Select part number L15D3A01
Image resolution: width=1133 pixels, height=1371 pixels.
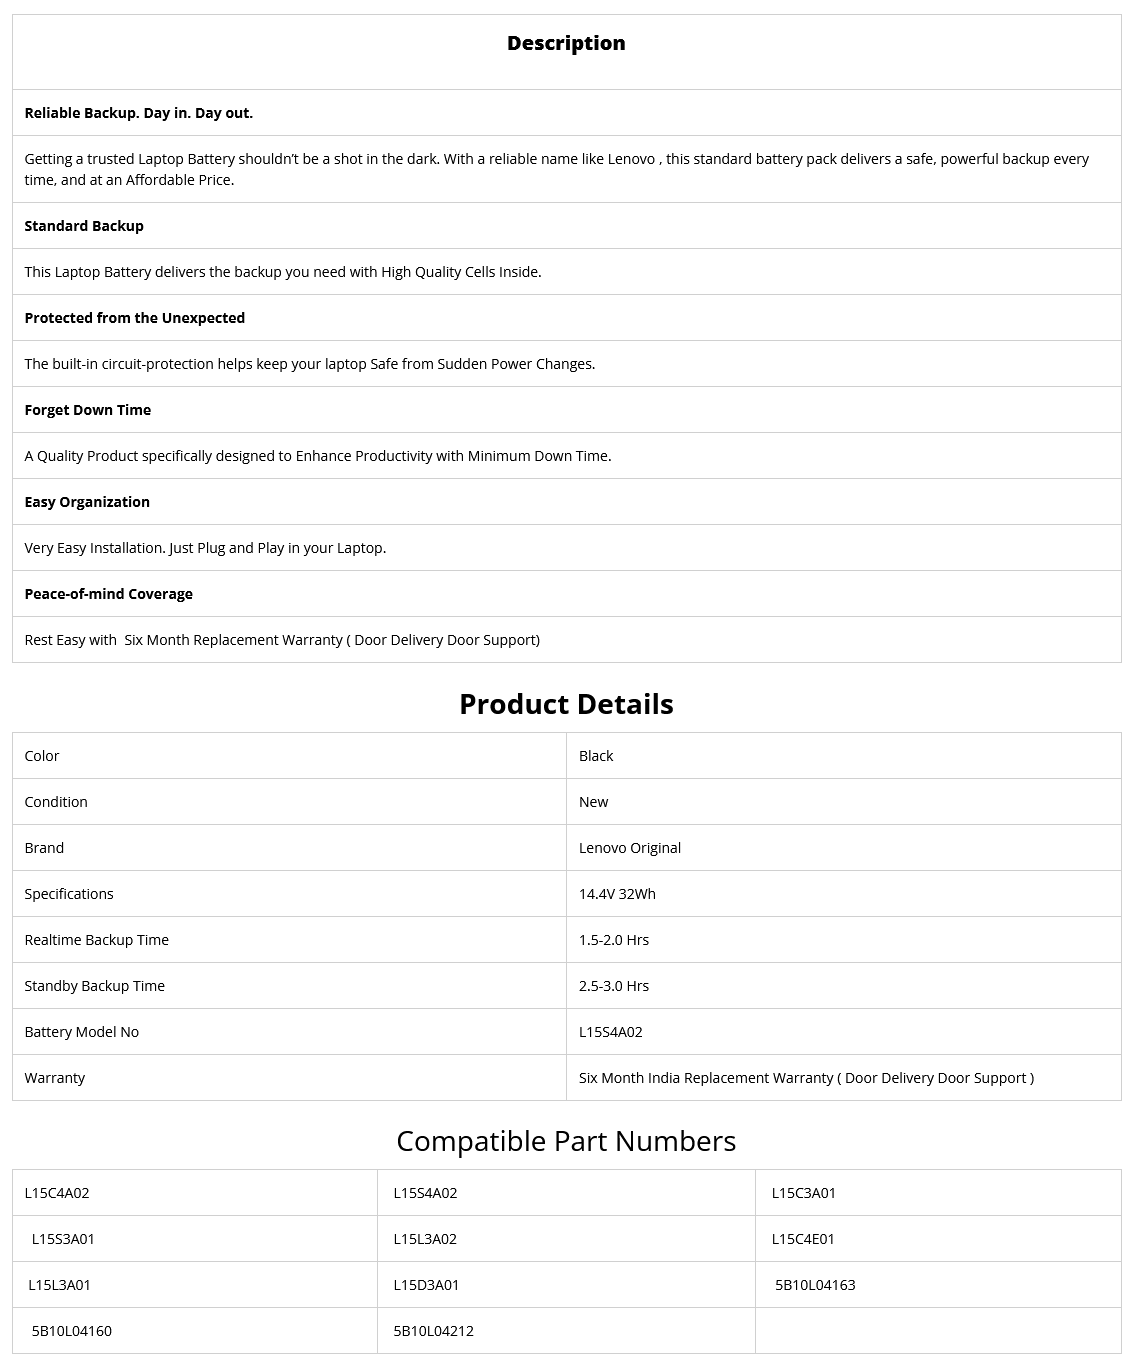pyautogui.click(x=426, y=1285)
